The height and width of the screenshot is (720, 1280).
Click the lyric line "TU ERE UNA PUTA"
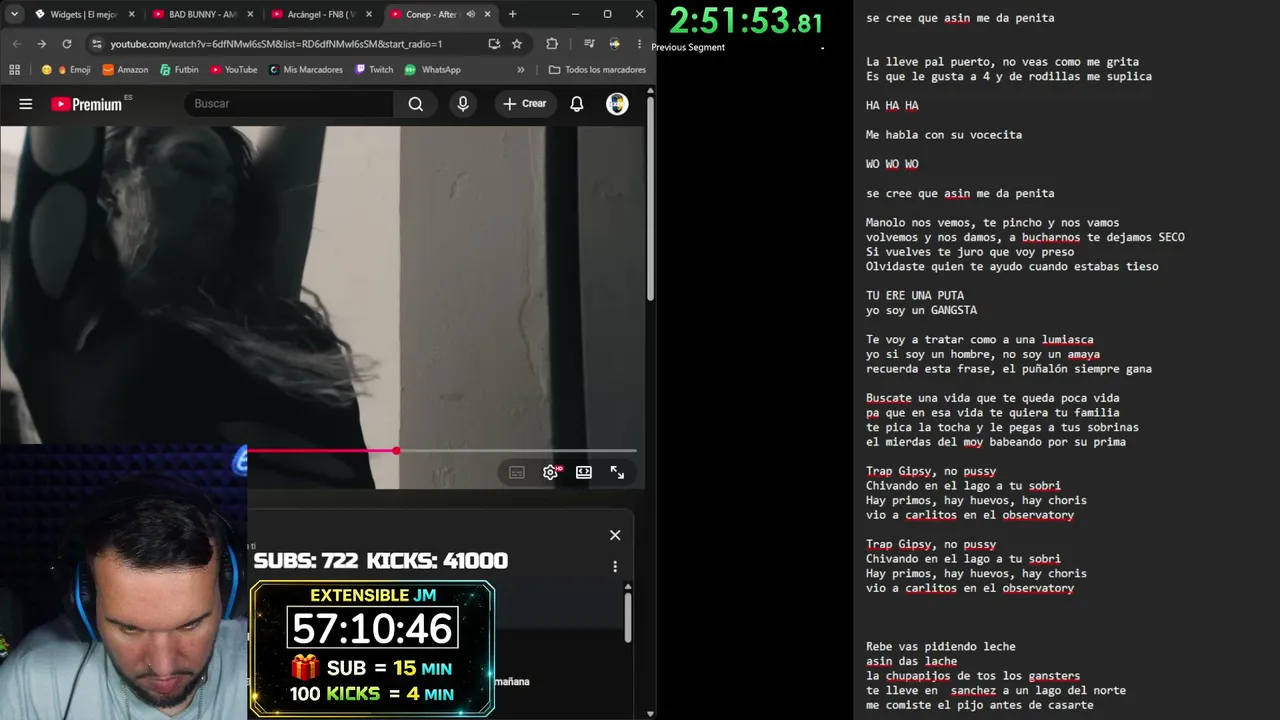(x=915, y=296)
